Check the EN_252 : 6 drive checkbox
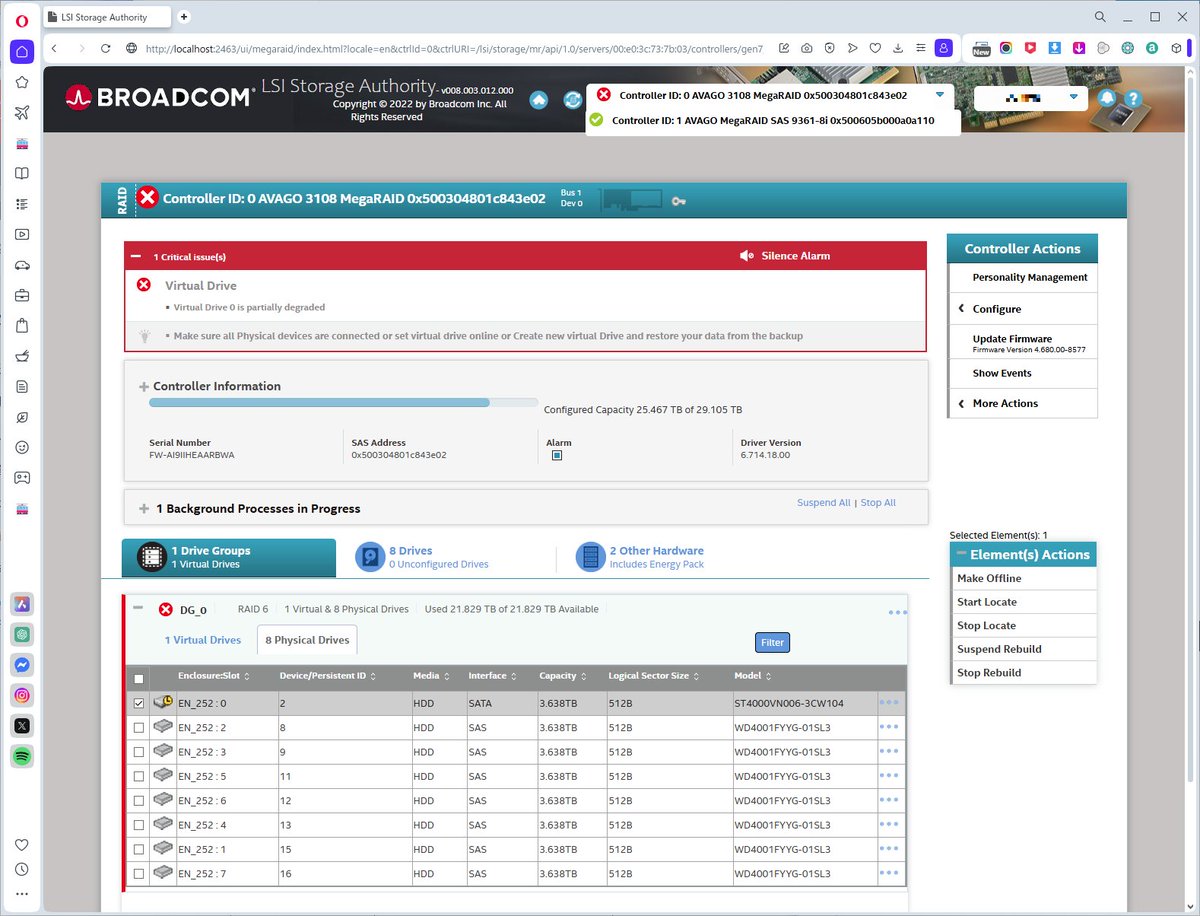The image size is (1200, 916). (x=139, y=801)
